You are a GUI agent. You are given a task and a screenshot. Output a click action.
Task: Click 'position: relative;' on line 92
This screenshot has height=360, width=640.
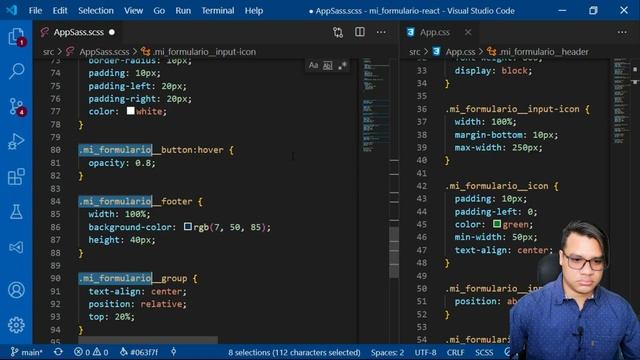pos(138,304)
